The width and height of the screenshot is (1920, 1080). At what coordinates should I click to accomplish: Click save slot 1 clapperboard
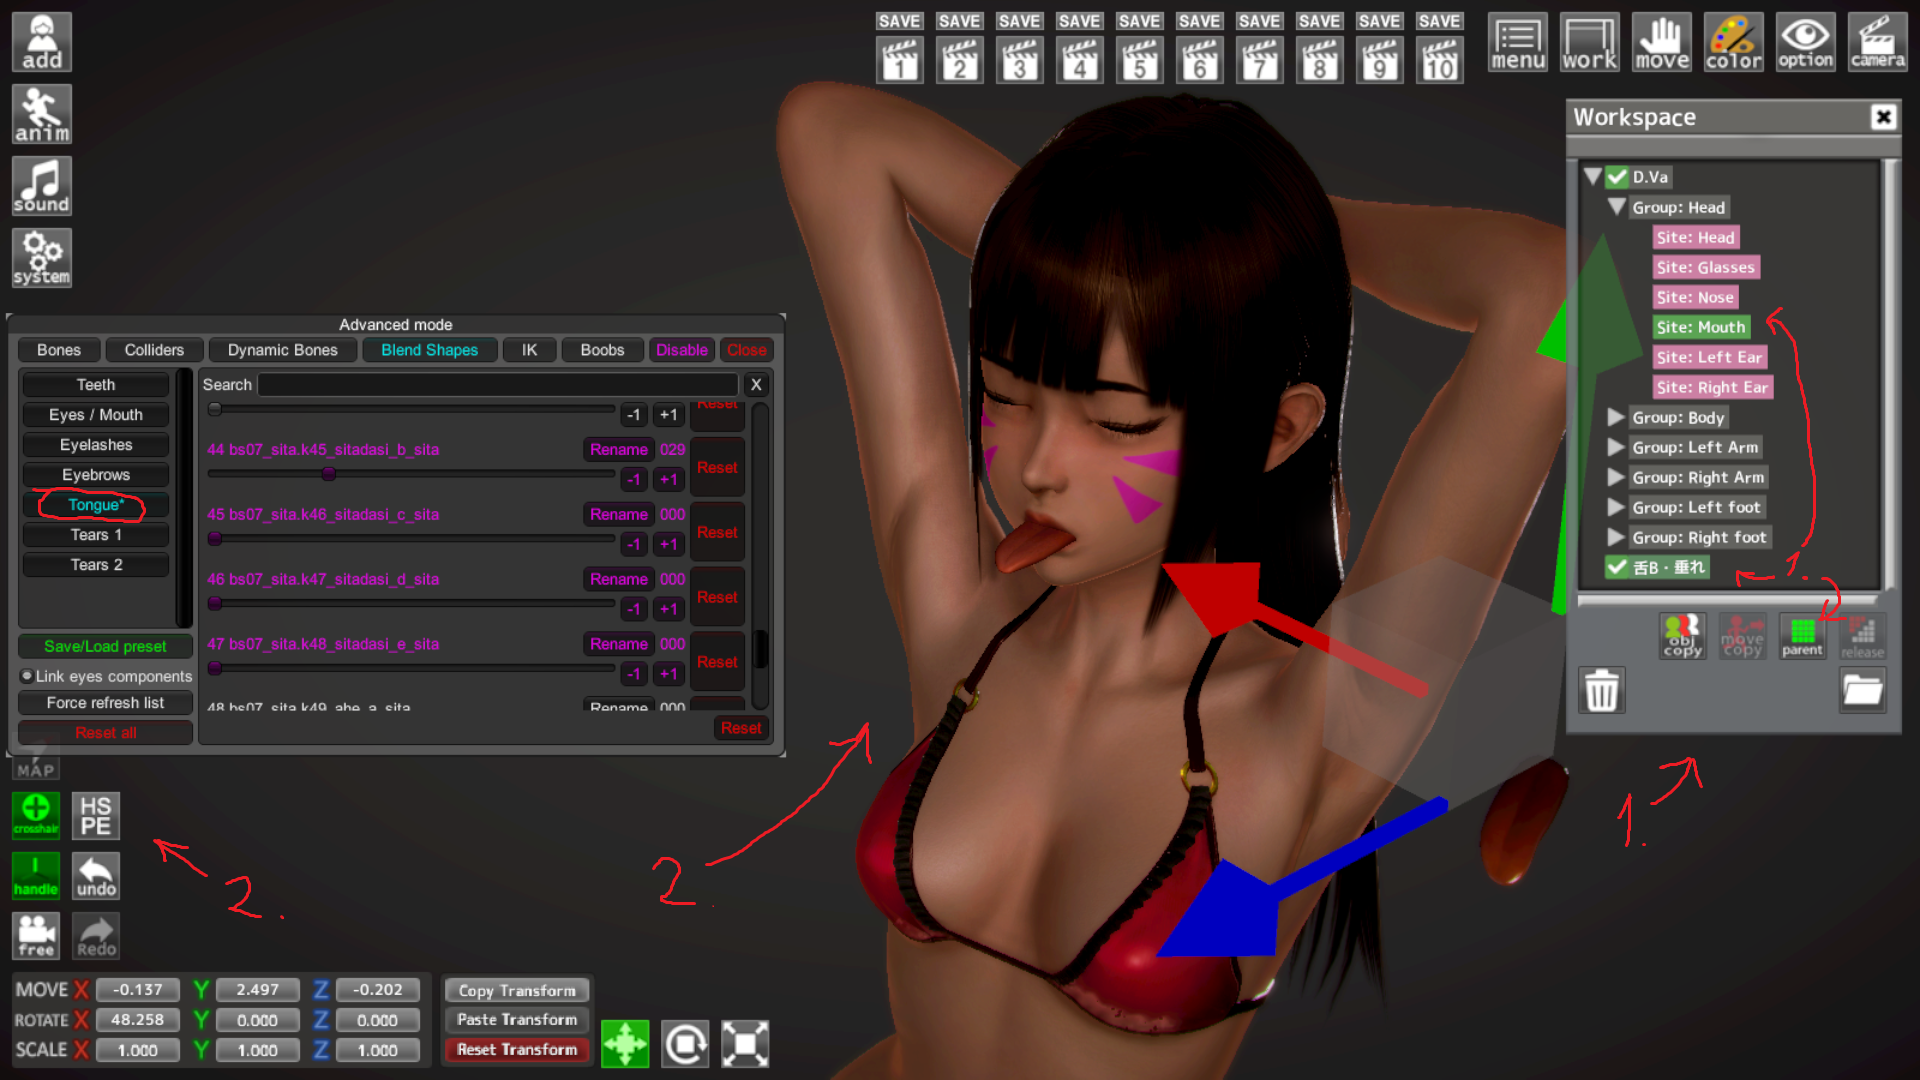coord(900,60)
